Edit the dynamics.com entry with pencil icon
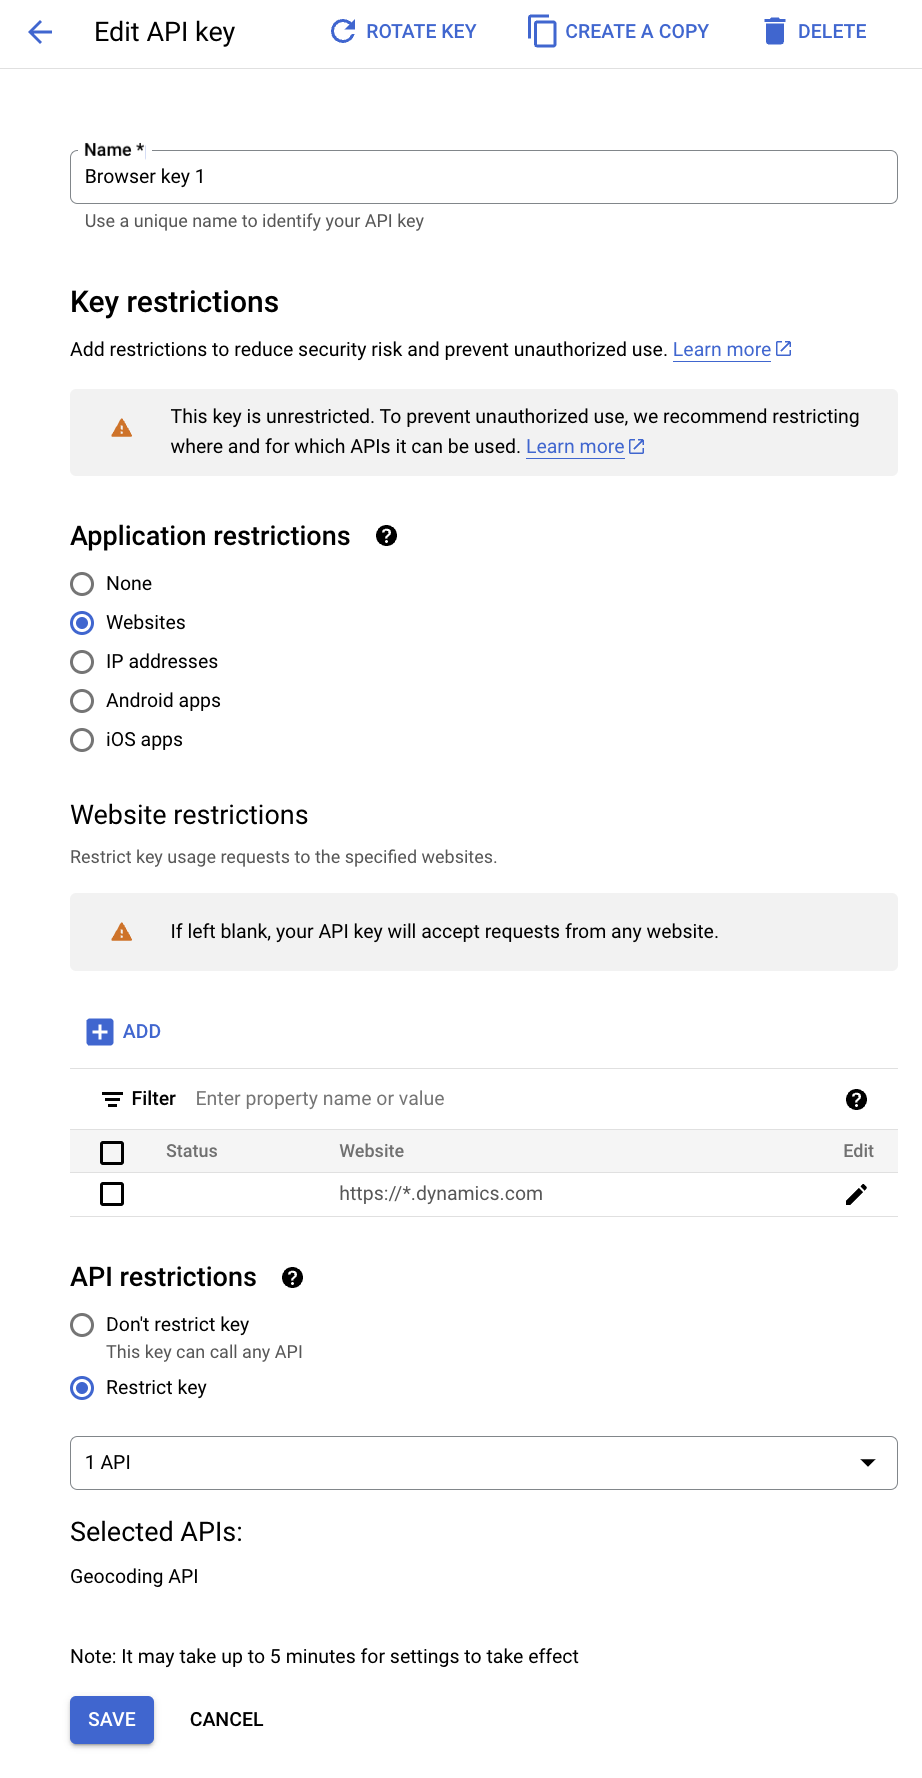This screenshot has height=1778, width=922. click(856, 1194)
